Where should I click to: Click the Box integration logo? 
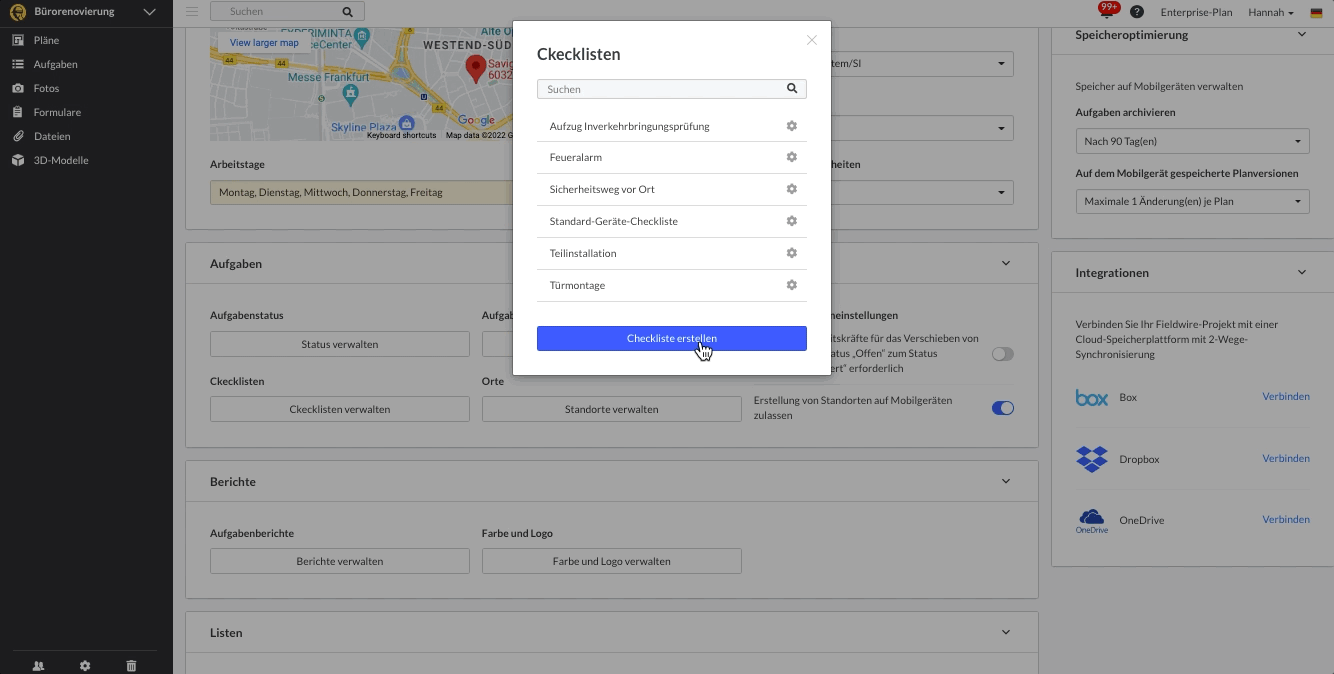coord(1092,398)
